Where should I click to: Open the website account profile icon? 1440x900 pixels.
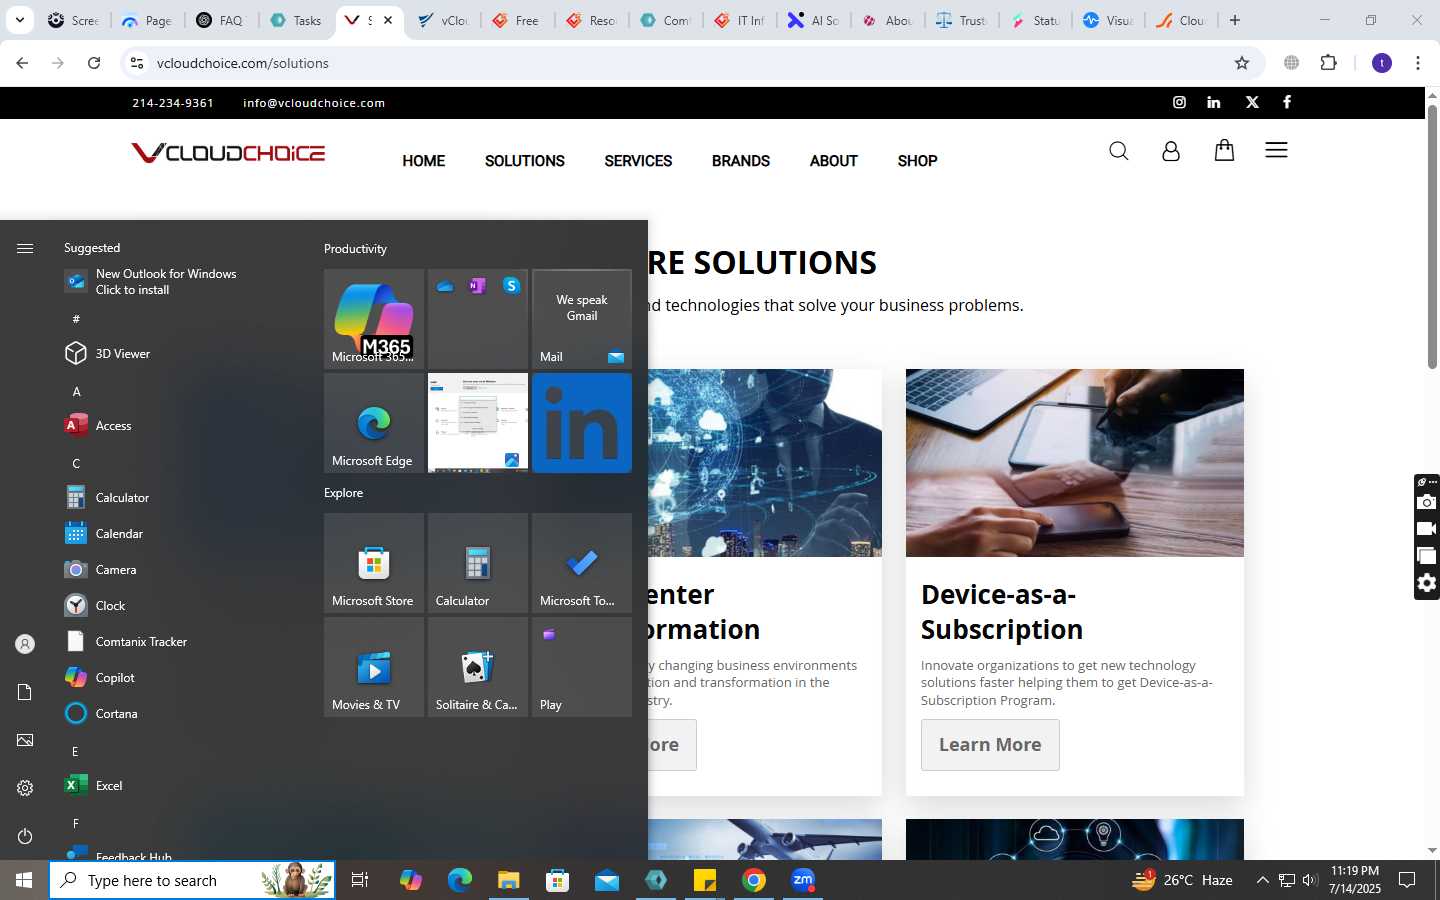tap(1171, 151)
